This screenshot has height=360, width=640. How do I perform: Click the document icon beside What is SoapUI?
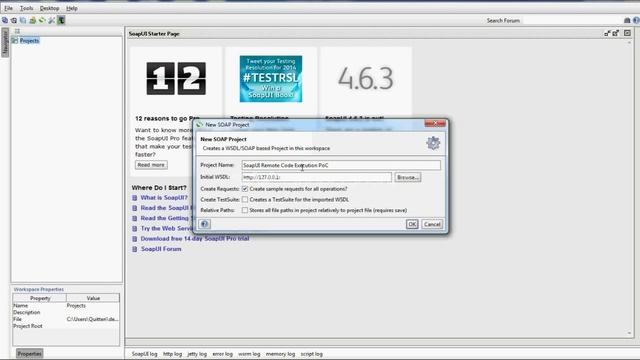[x=135, y=198]
